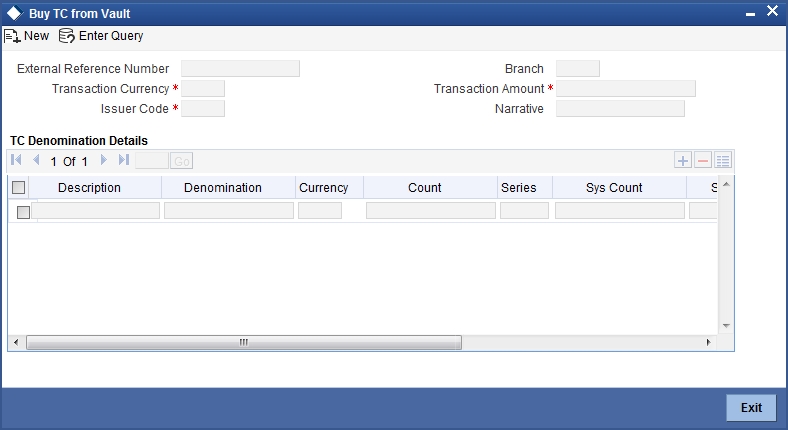Viewport: 788px width, 430px height.
Task: Click the Transaction Amount field
Action: click(x=626, y=89)
